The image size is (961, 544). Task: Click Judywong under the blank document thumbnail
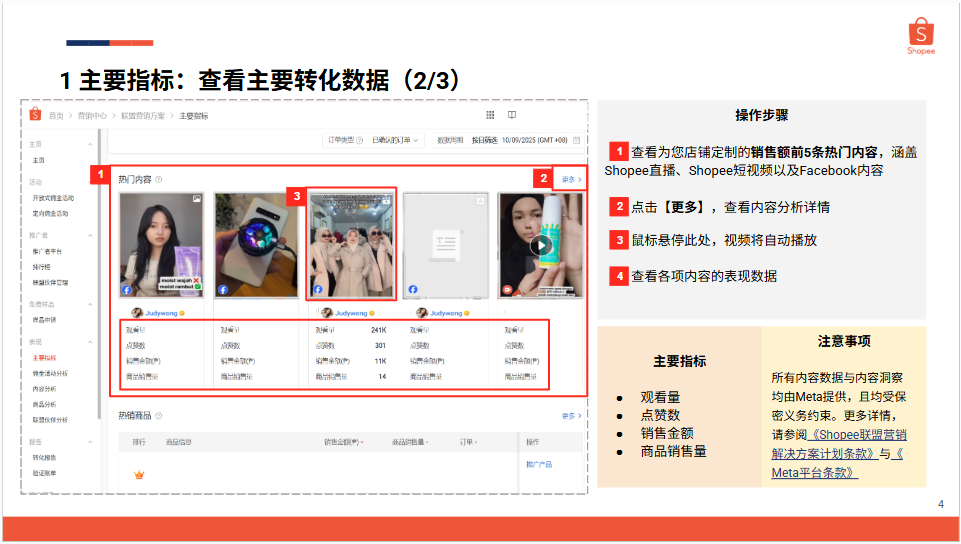pyautogui.click(x=446, y=313)
